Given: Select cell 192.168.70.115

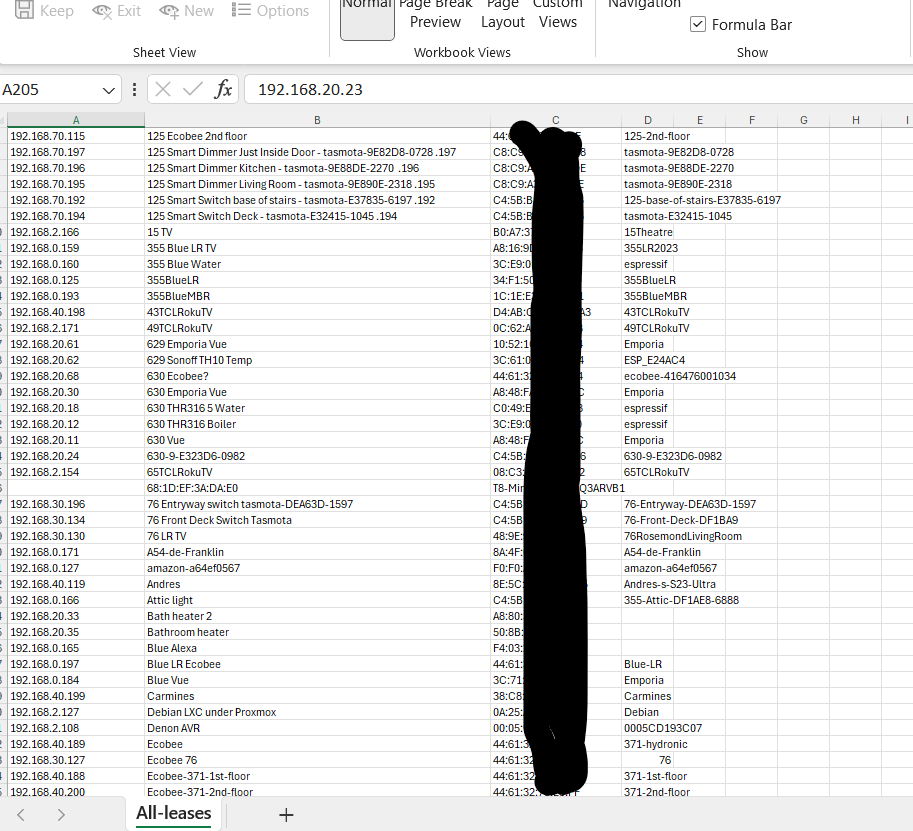Looking at the screenshot, I should coord(76,136).
